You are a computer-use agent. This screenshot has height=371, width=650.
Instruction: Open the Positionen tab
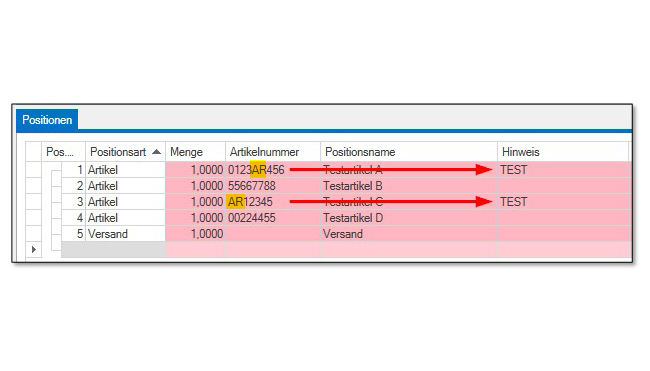point(47,120)
